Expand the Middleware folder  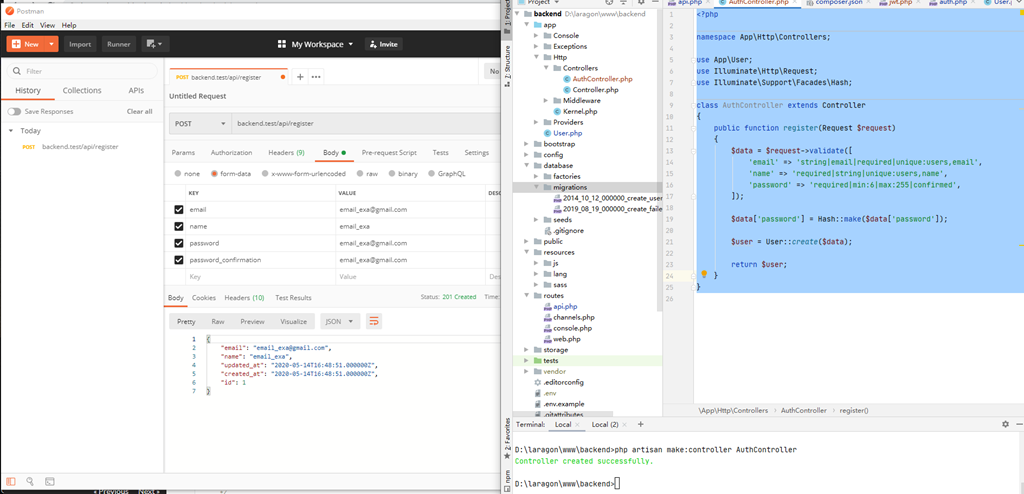coord(547,101)
